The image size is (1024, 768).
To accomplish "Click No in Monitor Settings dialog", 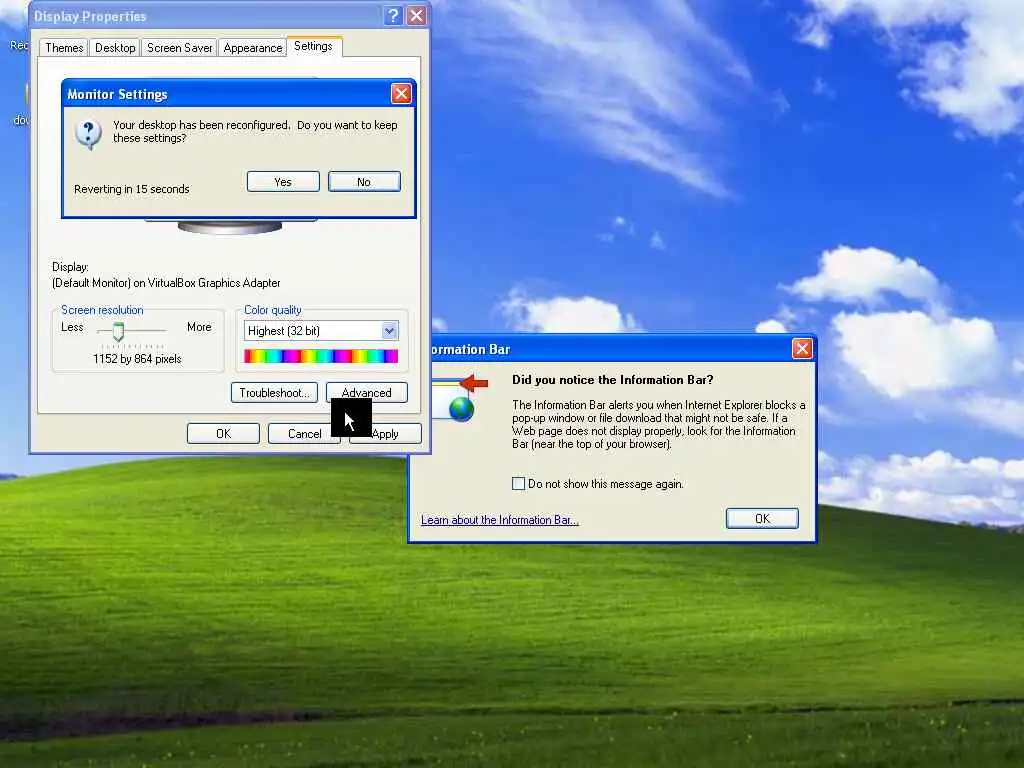I will click(x=364, y=182).
